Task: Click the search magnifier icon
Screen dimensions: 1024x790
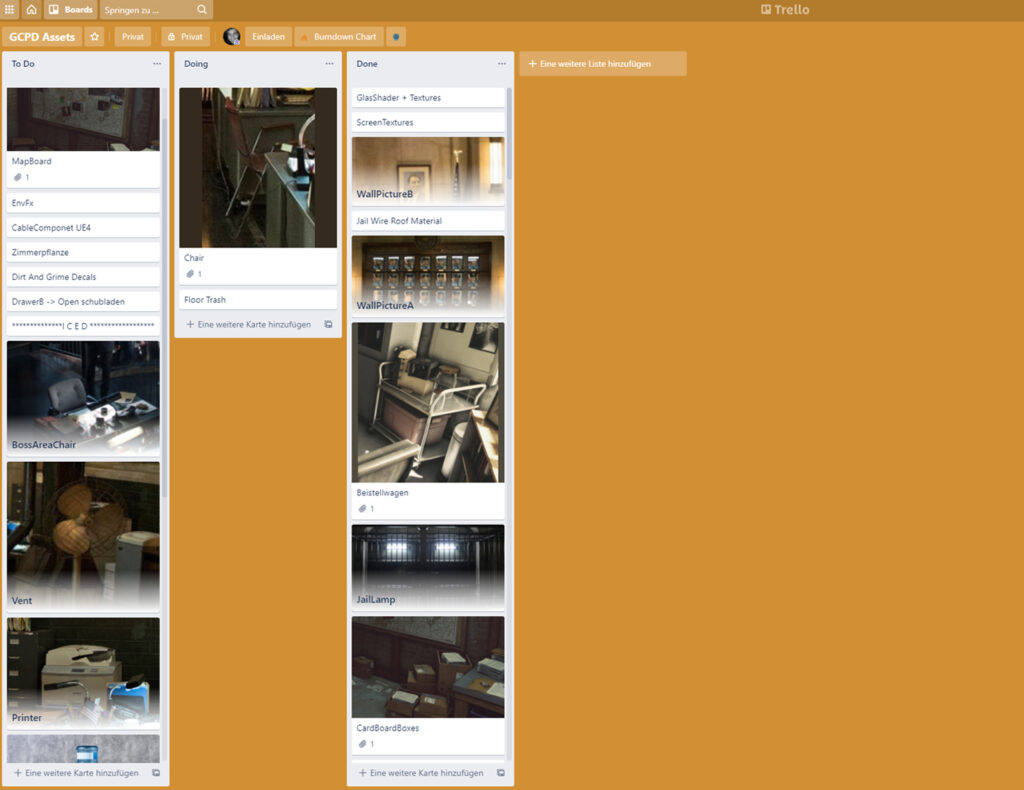Action: coord(201,9)
